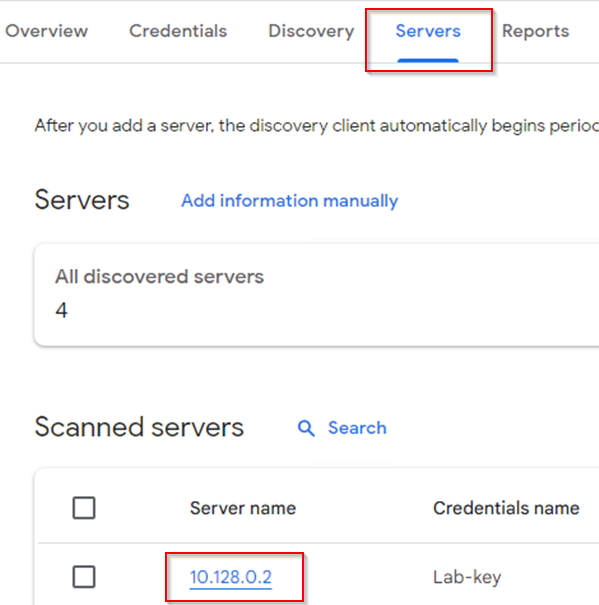
Task: Open the Reports tab
Action: pos(536,32)
